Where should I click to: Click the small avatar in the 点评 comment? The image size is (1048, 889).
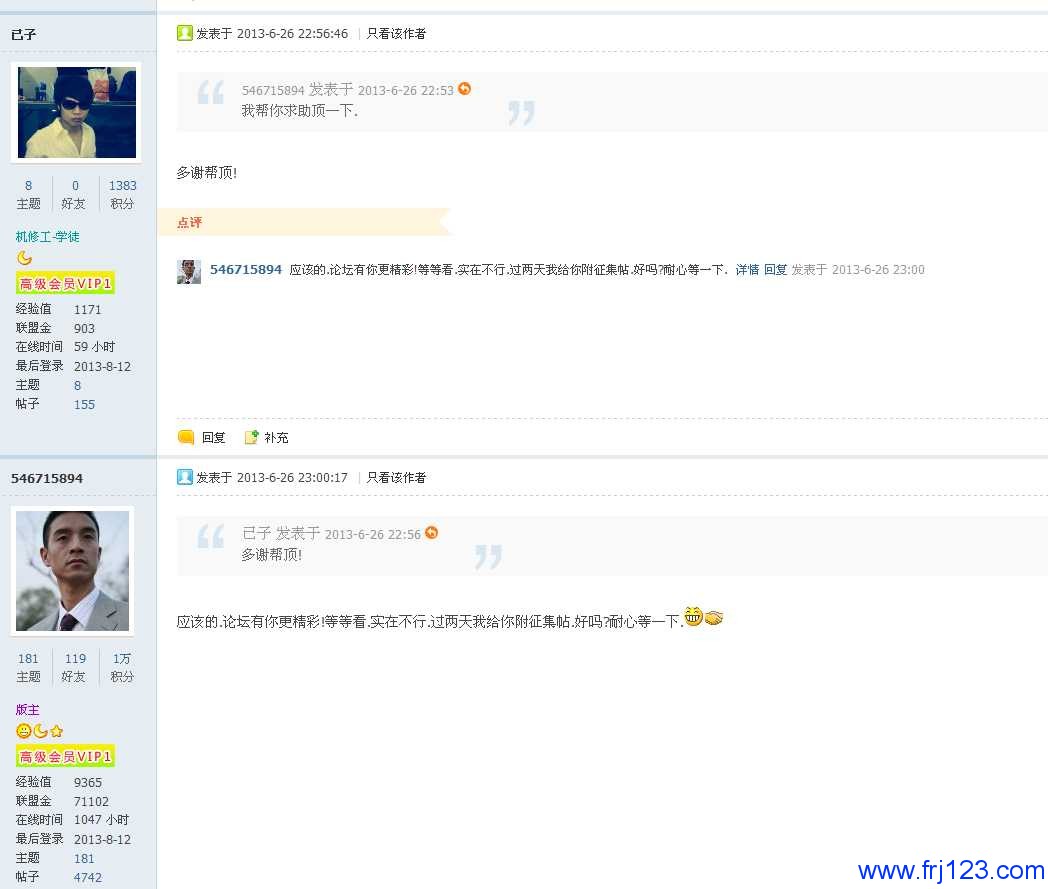(188, 271)
